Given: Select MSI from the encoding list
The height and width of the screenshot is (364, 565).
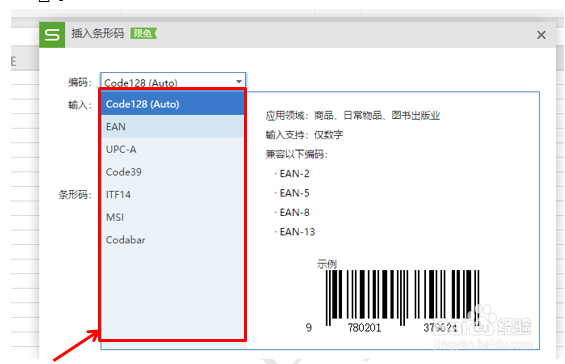Looking at the screenshot, I should pyautogui.click(x=173, y=217).
